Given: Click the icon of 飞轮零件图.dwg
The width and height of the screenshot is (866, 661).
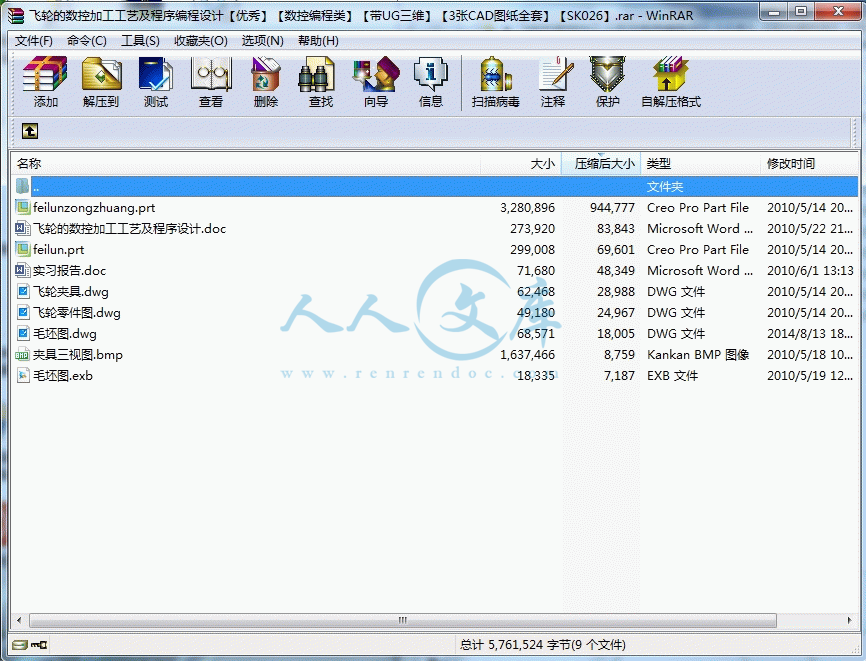Looking at the screenshot, I should (23, 313).
